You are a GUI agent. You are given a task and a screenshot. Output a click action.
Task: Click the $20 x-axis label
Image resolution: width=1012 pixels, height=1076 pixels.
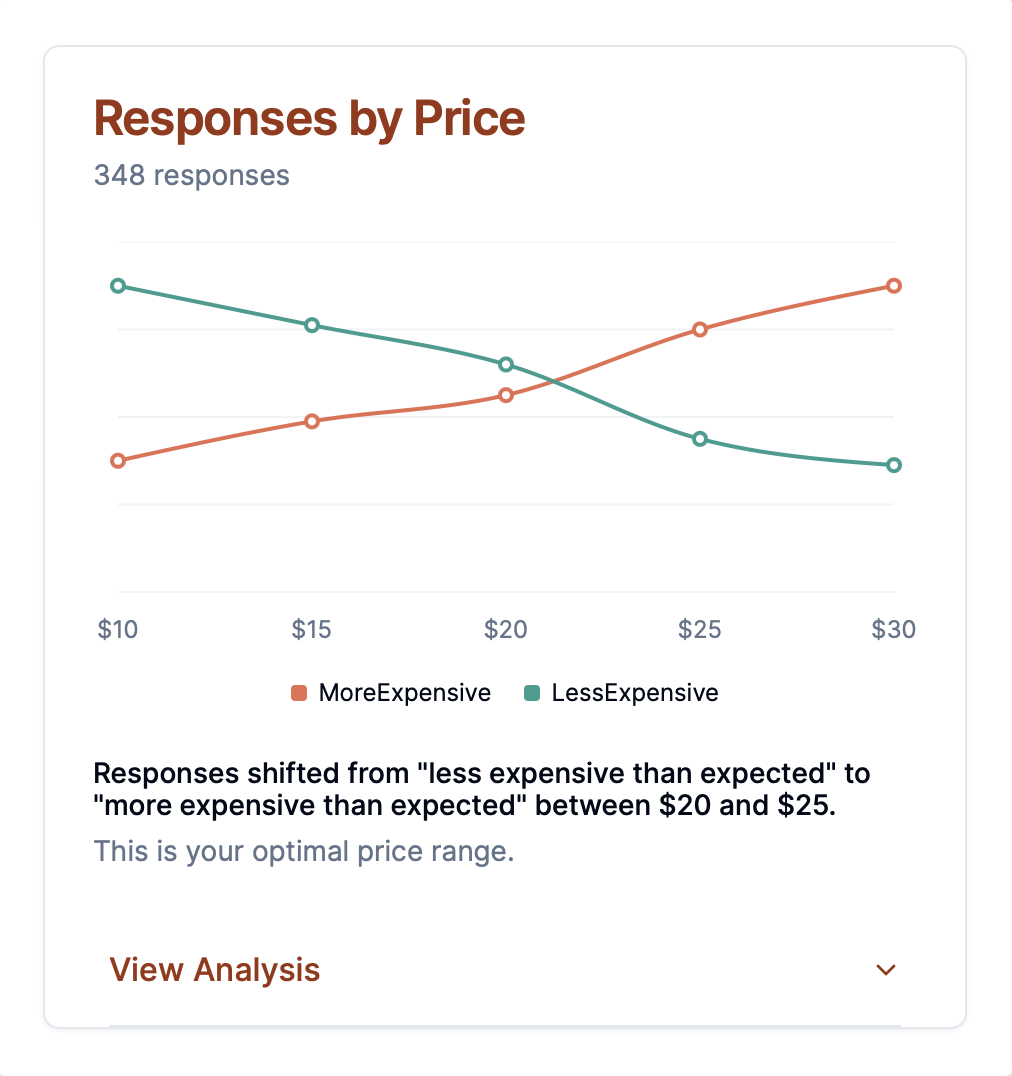pyautogui.click(x=506, y=630)
